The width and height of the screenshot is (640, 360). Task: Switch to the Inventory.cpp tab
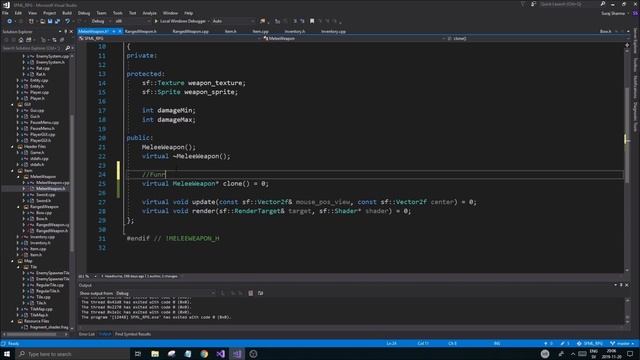333,31
